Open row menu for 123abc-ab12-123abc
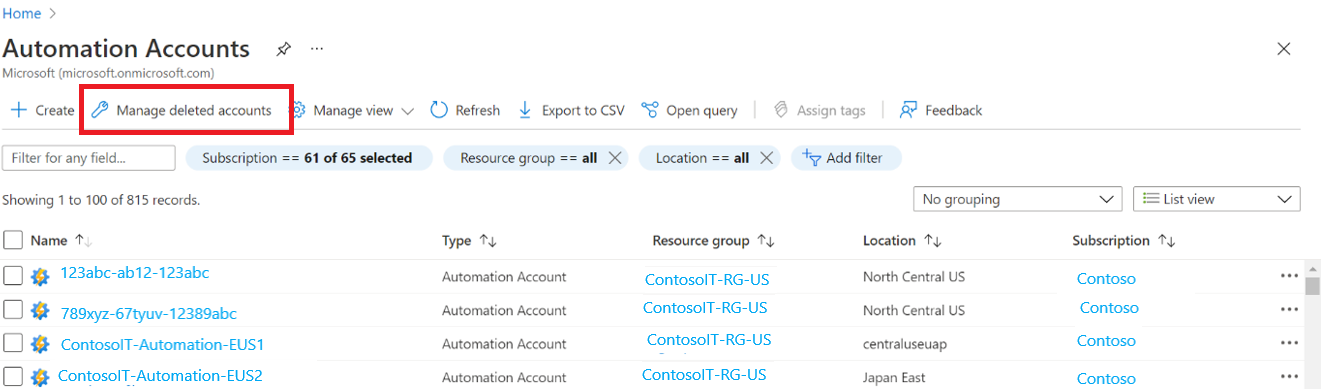The height and width of the screenshot is (391, 1334). click(1289, 277)
